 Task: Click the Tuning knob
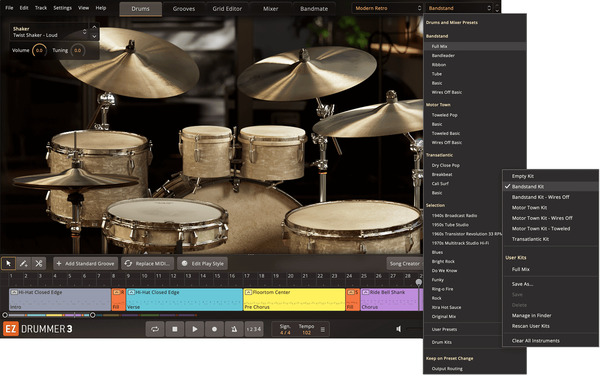point(77,50)
